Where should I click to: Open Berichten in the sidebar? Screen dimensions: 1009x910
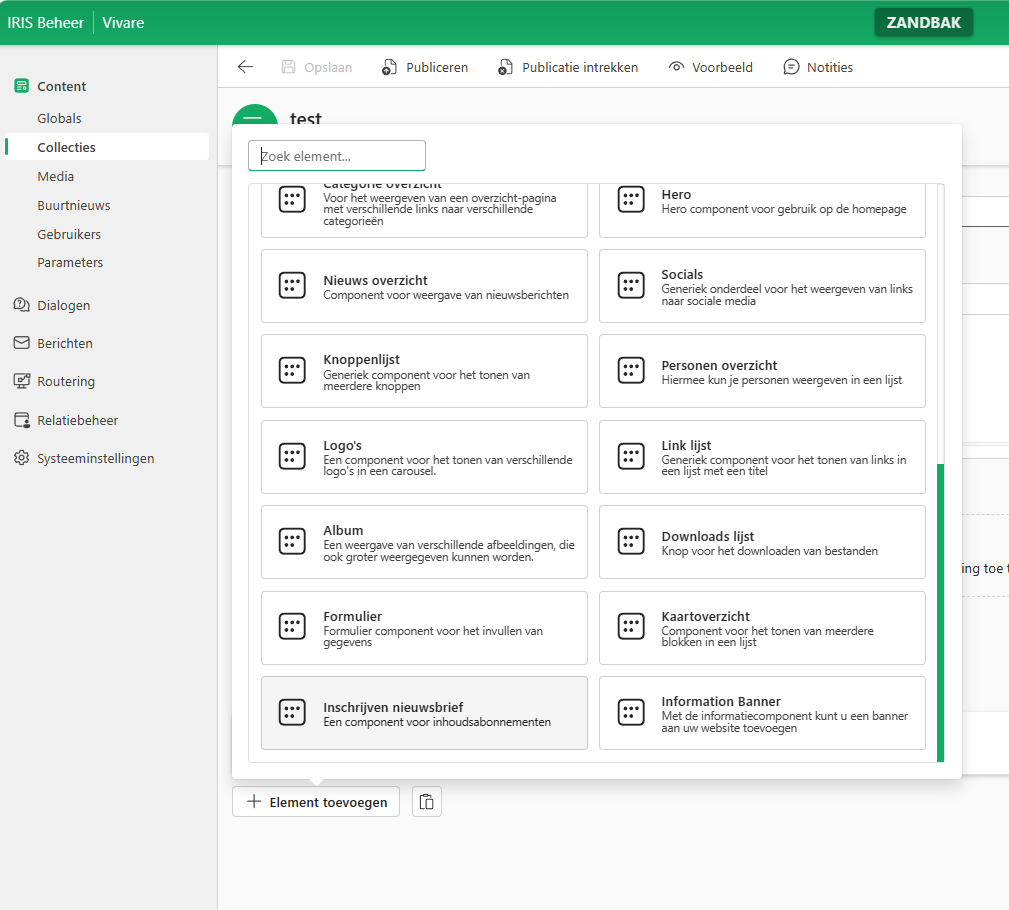(65, 343)
